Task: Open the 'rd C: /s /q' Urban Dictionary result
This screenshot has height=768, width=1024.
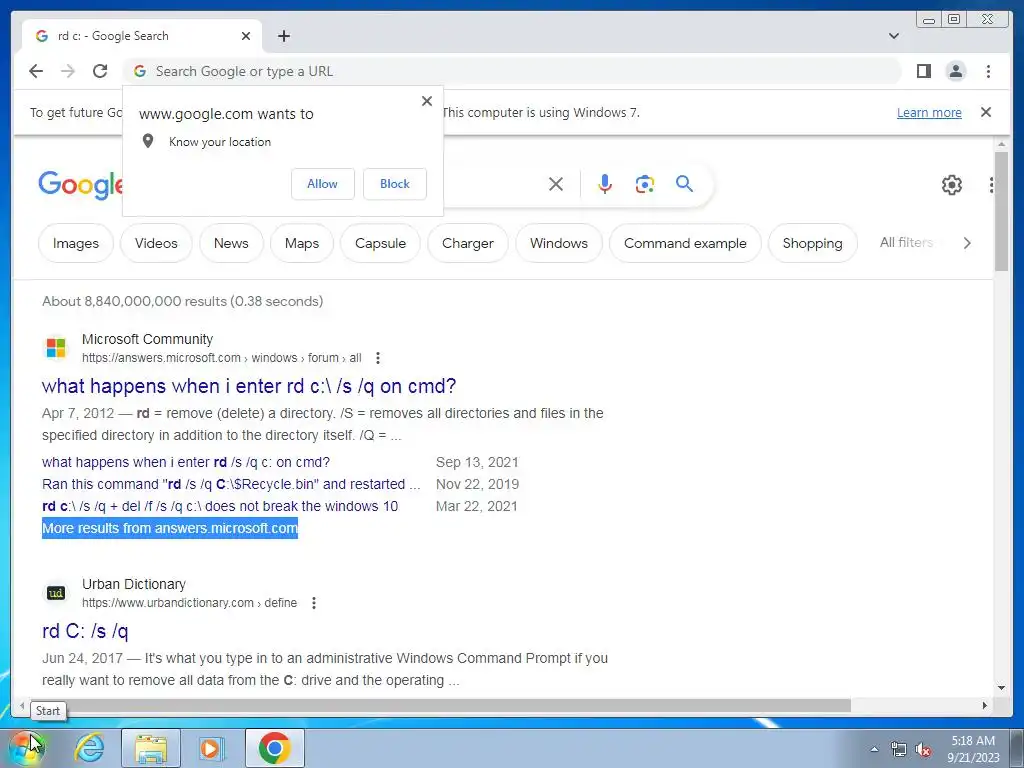Action: pos(85,631)
